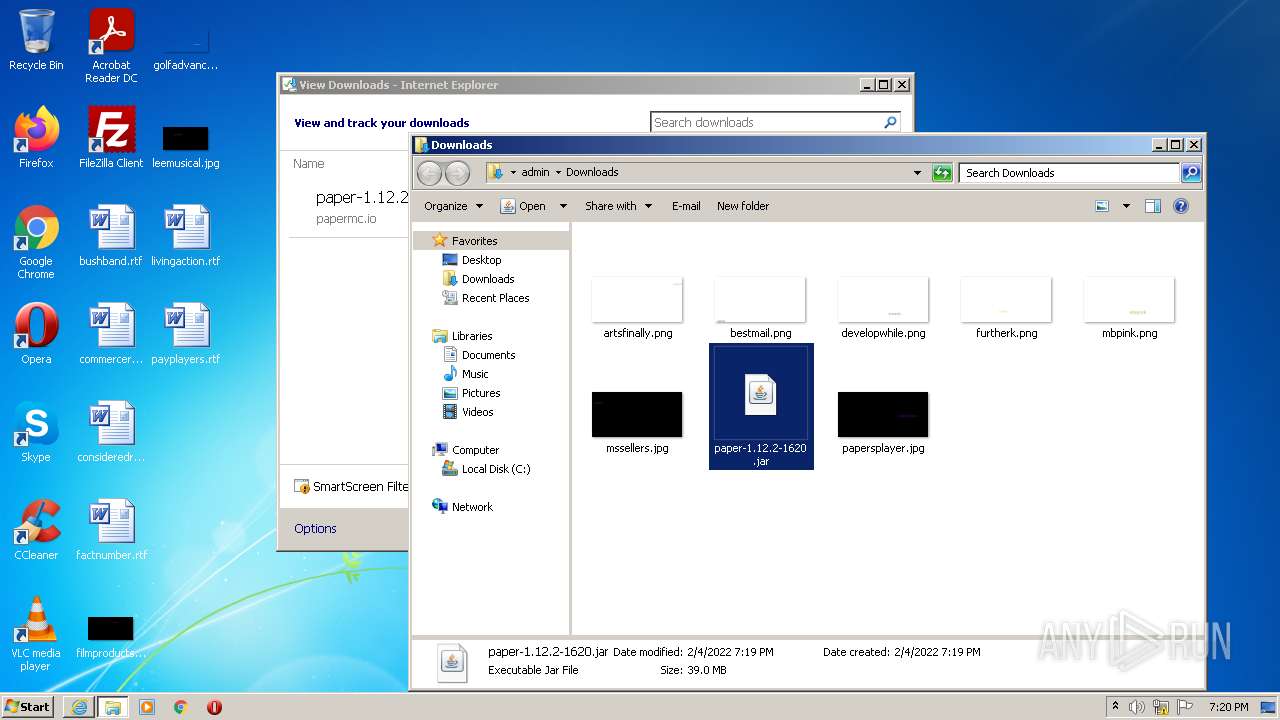This screenshot has height=720, width=1280.
Task: Select payplayers.rtf desktop file
Action: point(186,334)
